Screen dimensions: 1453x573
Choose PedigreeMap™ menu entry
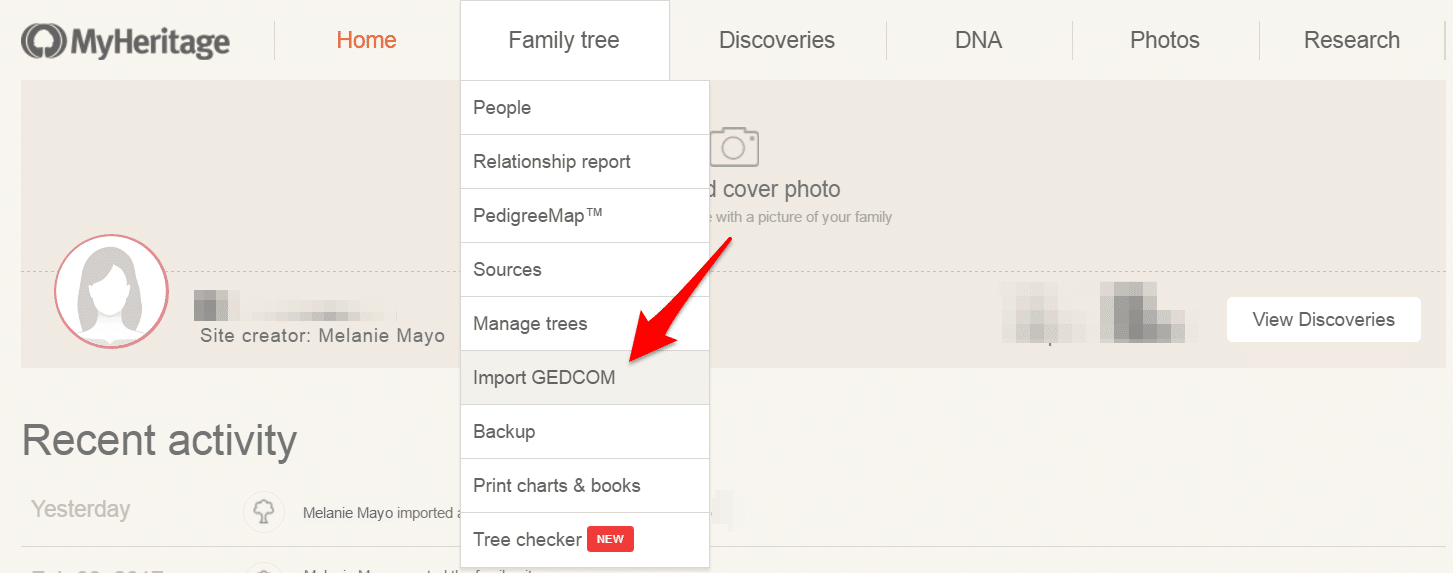(x=585, y=216)
